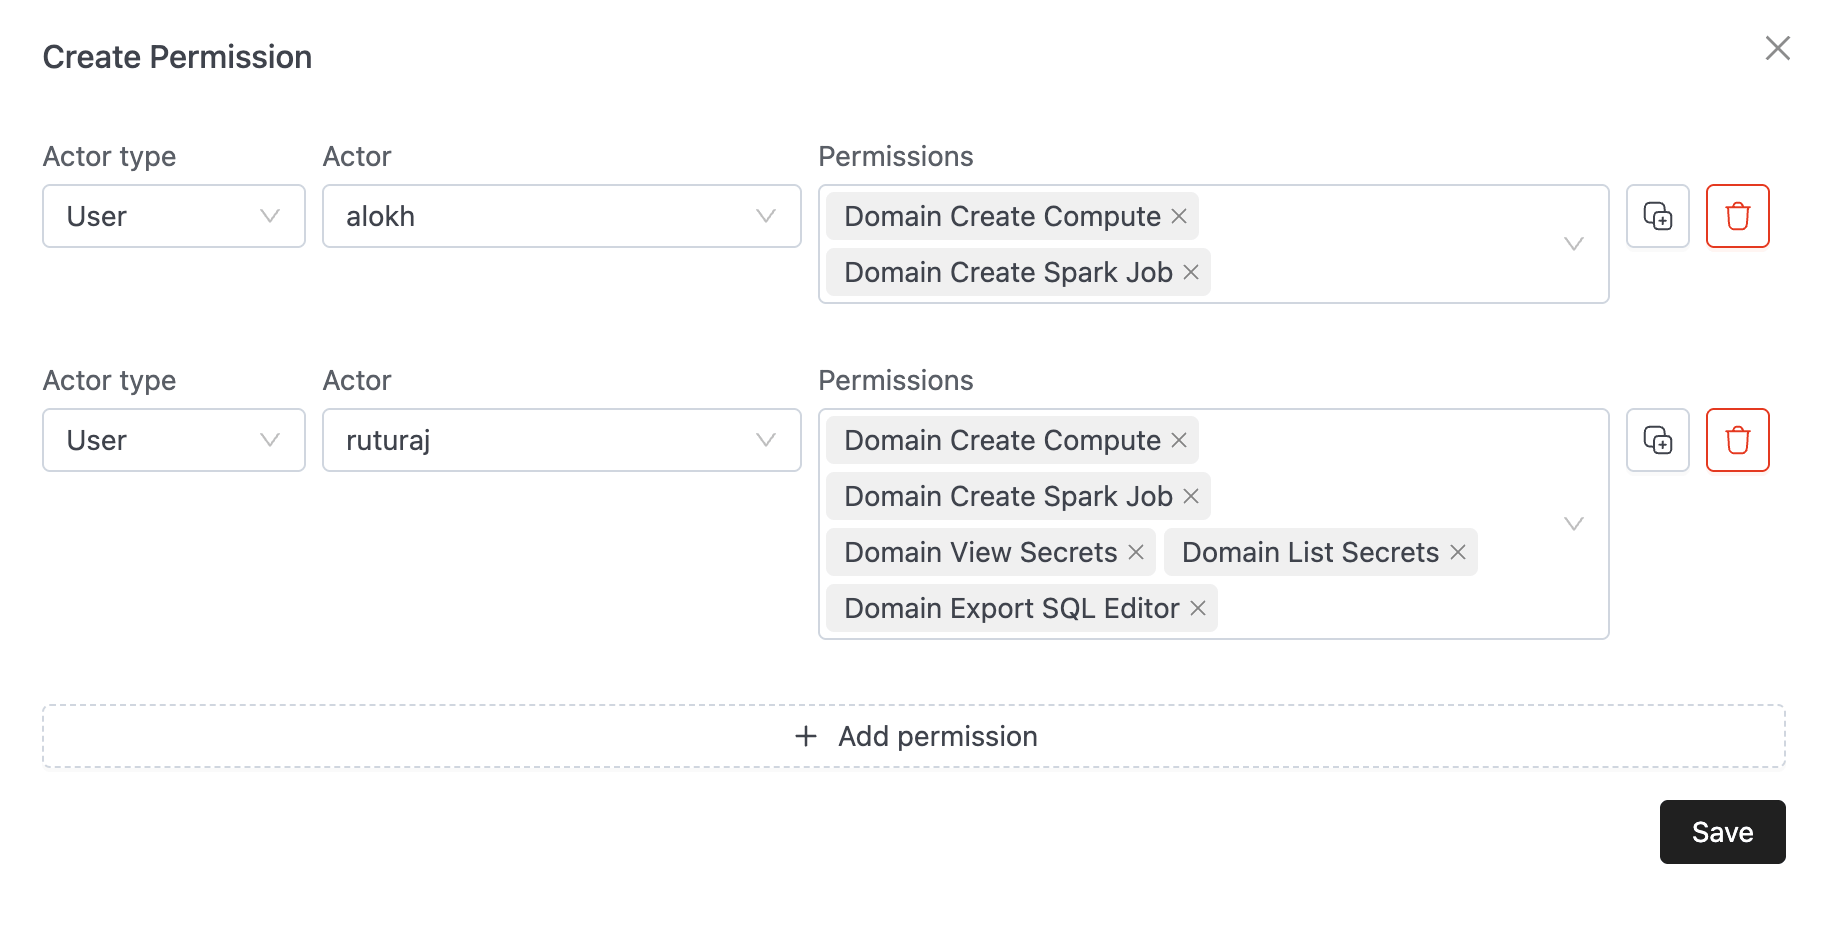Delete the alokh permission row
Screen dimensions: 1826x926
pyautogui.click(x=1738, y=216)
